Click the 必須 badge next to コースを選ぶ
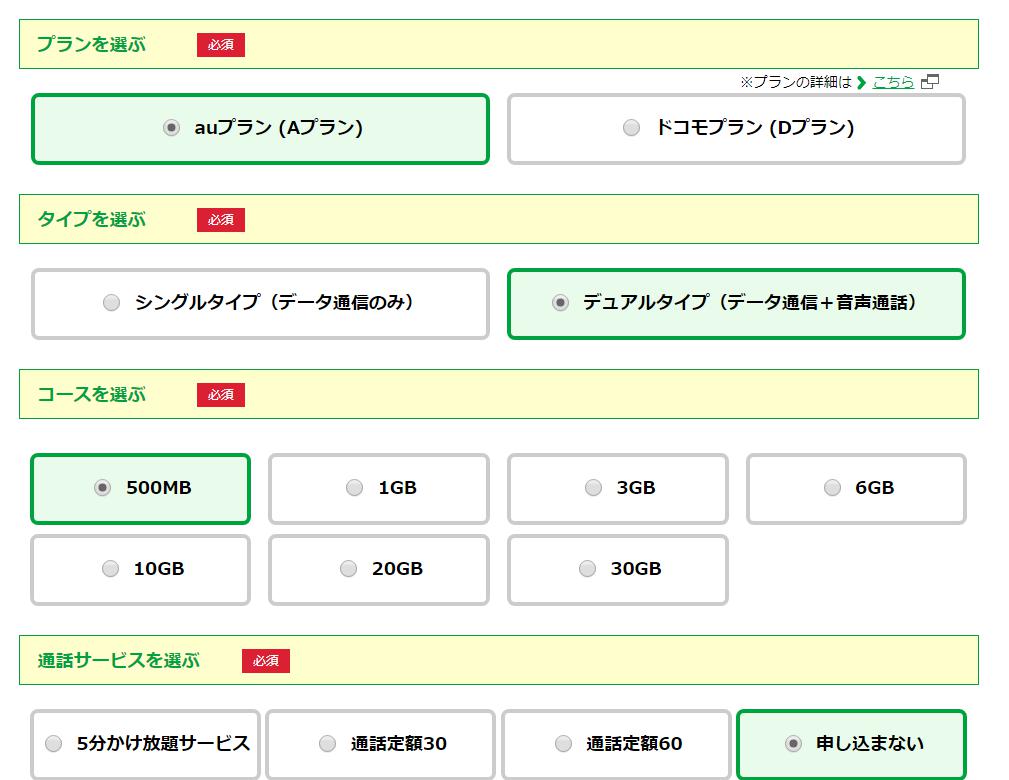The image size is (1009, 780). point(221,395)
